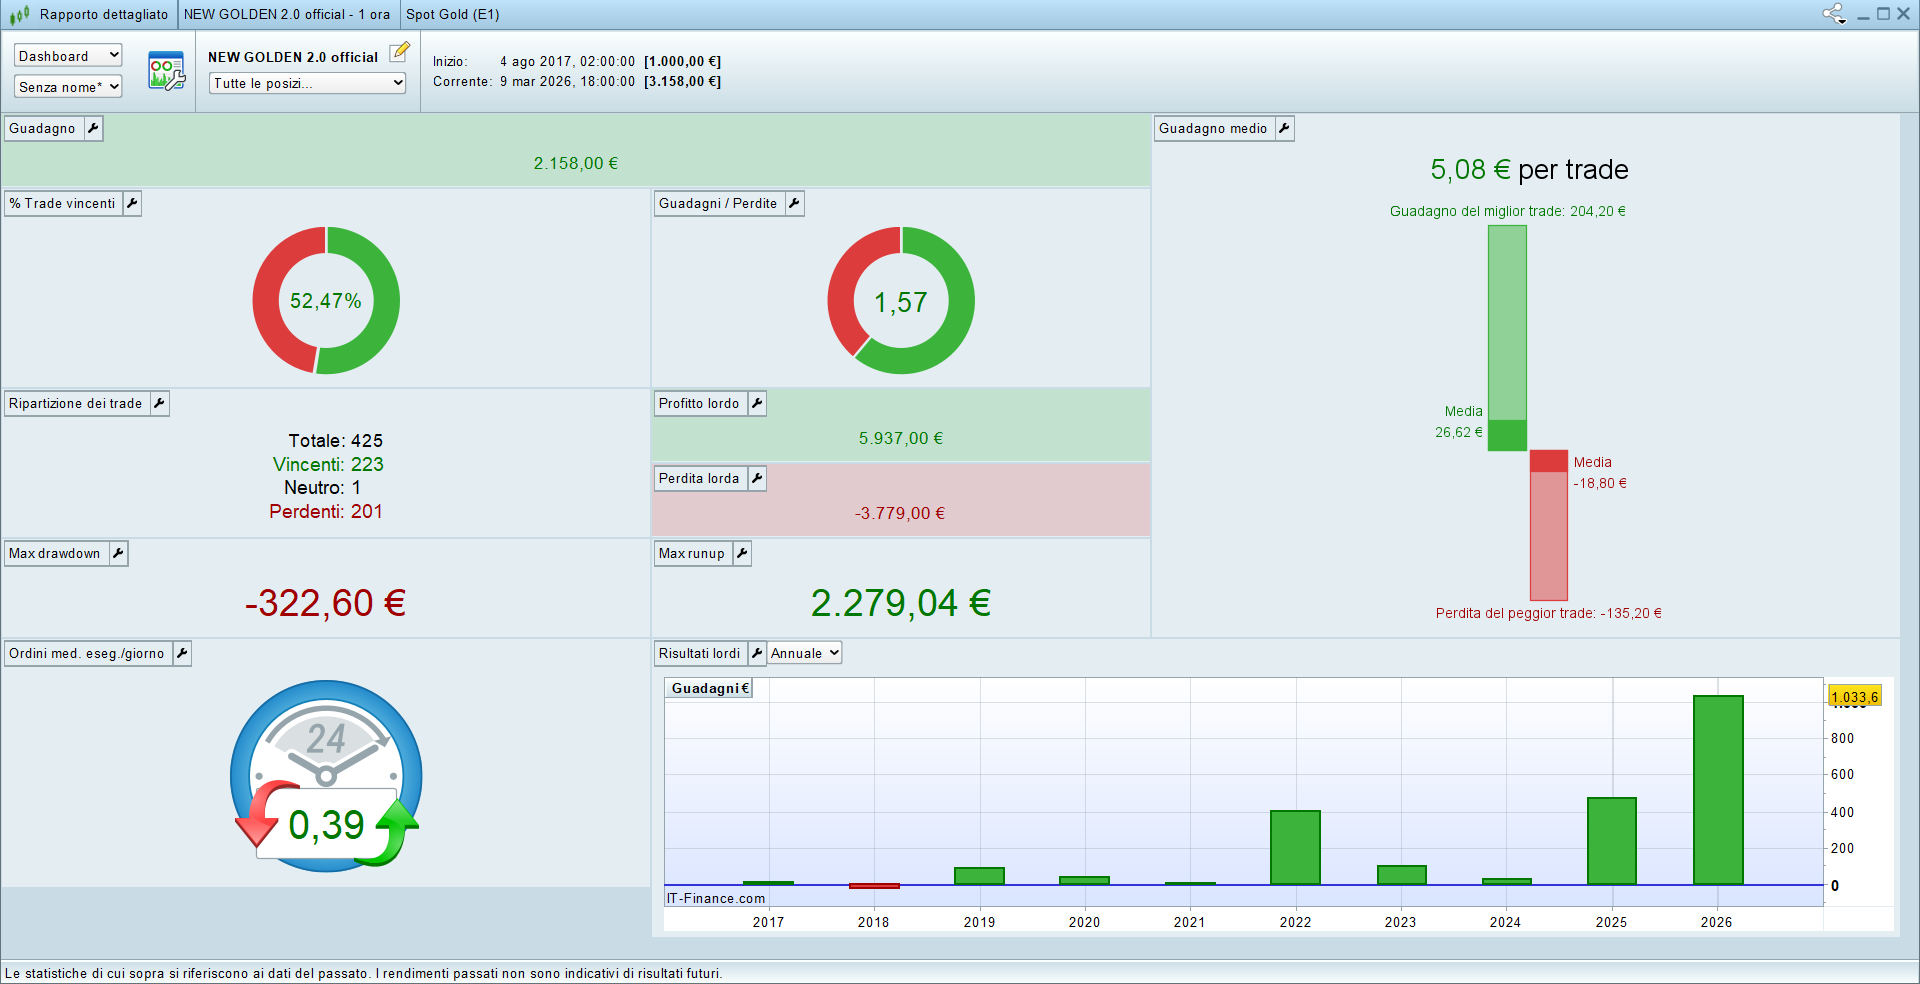Viewport: 1920px width, 984px height.
Task: Click the wrench icon next to Guadagno
Action: [93, 128]
